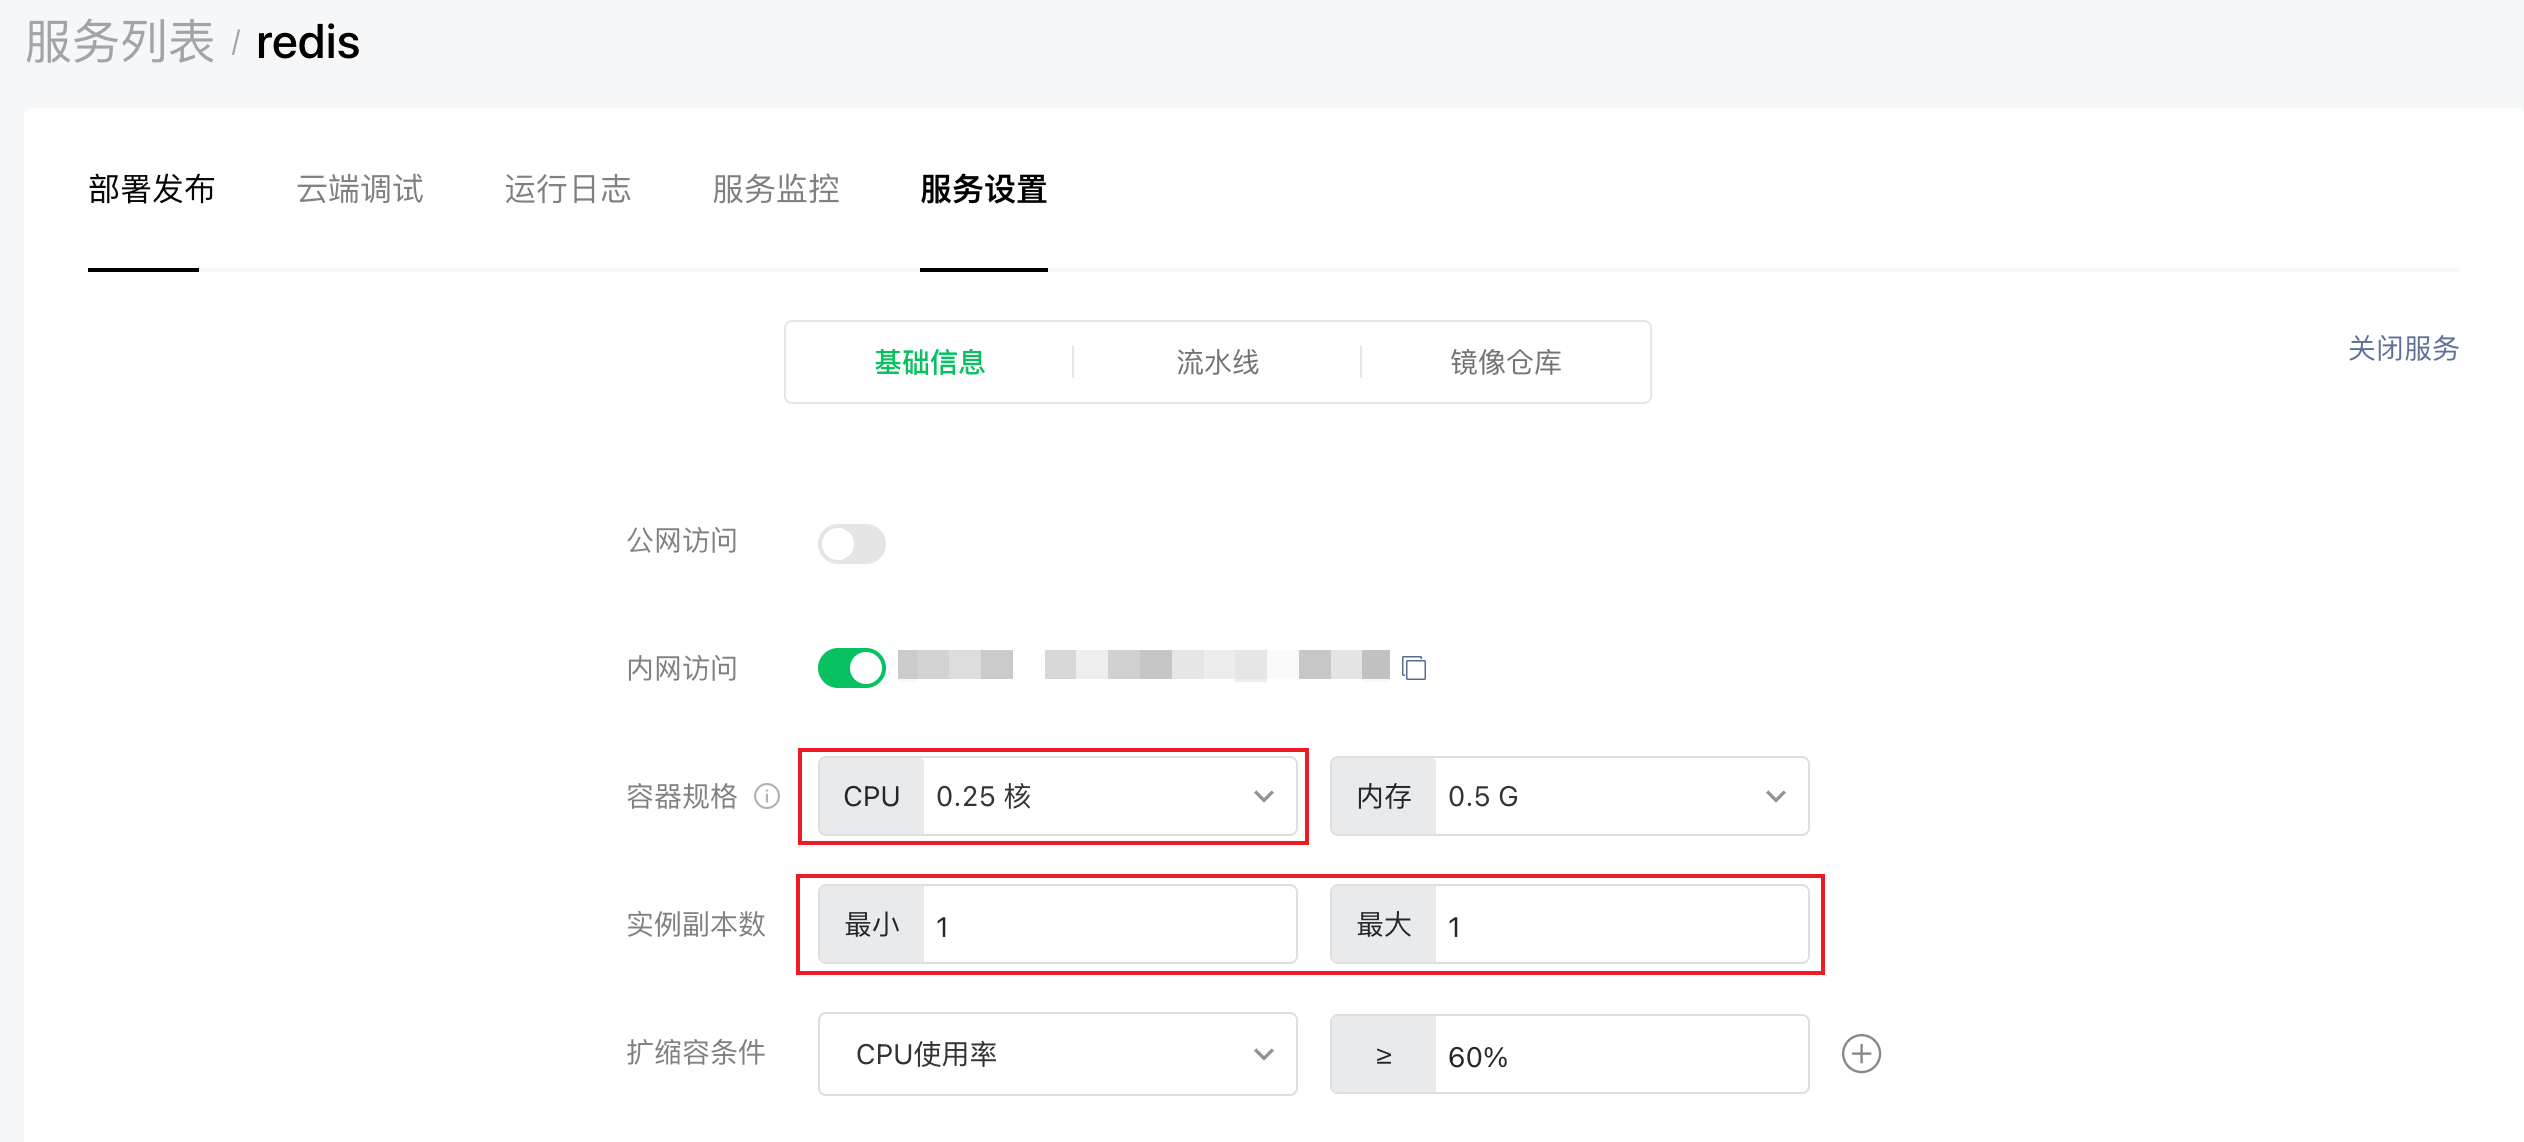The width and height of the screenshot is (2524, 1142).
Task: Select the 服务监控 tab
Action: pos(775,189)
